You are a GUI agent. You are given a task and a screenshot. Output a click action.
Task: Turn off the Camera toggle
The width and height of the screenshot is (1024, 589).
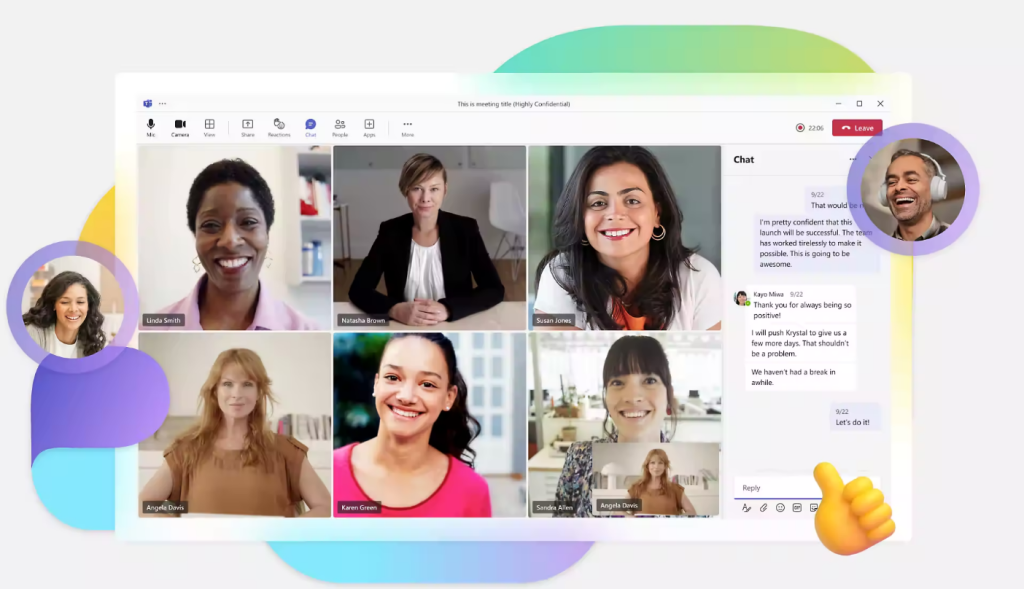point(180,126)
